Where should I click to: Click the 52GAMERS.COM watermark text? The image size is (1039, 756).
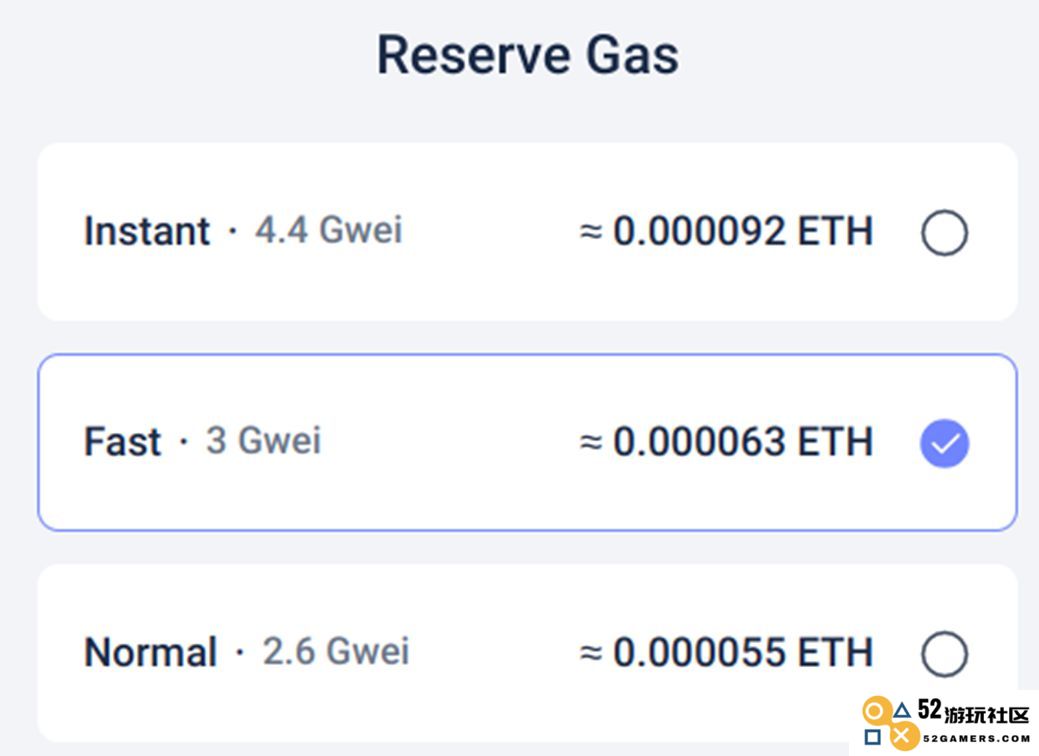[x=977, y=738]
